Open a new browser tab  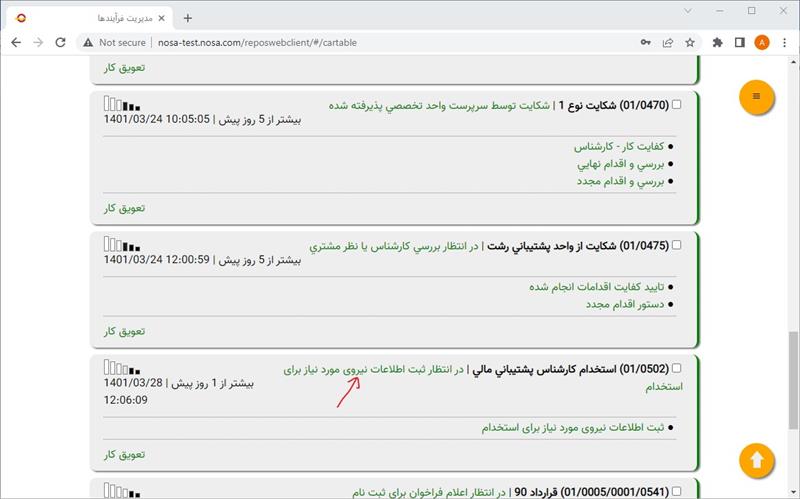188,17
